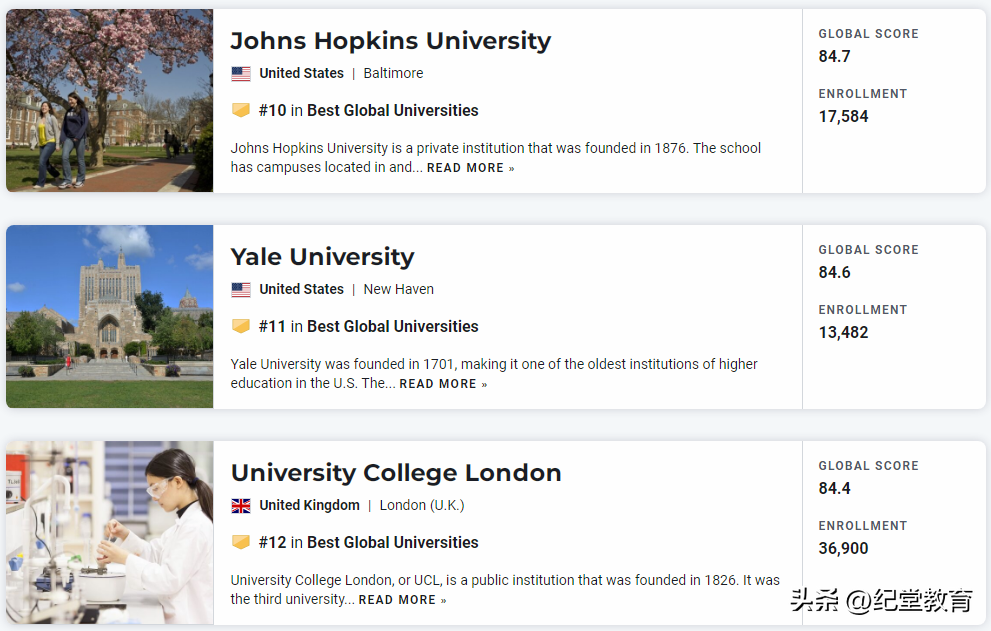Click the Yale building photo thumbnail

pyautogui.click(x=110, y=316)
